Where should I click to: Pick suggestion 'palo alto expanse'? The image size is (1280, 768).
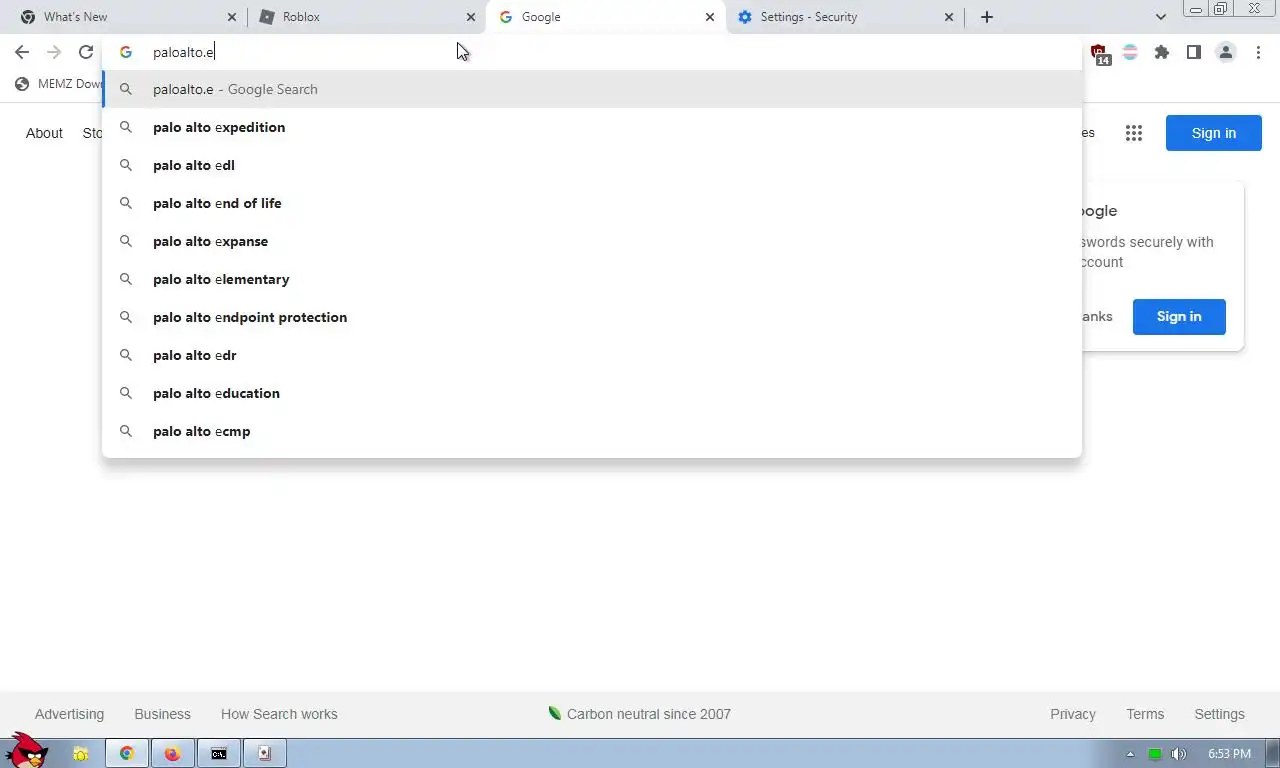(x=592, y=241)
